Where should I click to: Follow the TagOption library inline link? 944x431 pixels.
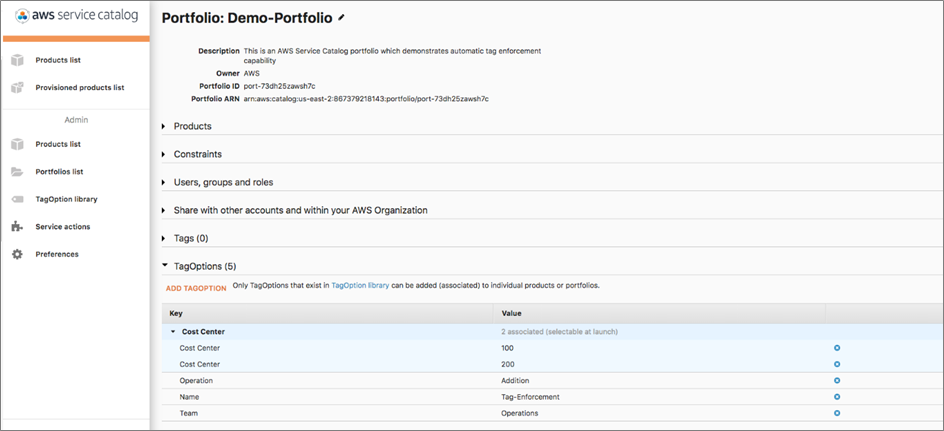(360, 285)
